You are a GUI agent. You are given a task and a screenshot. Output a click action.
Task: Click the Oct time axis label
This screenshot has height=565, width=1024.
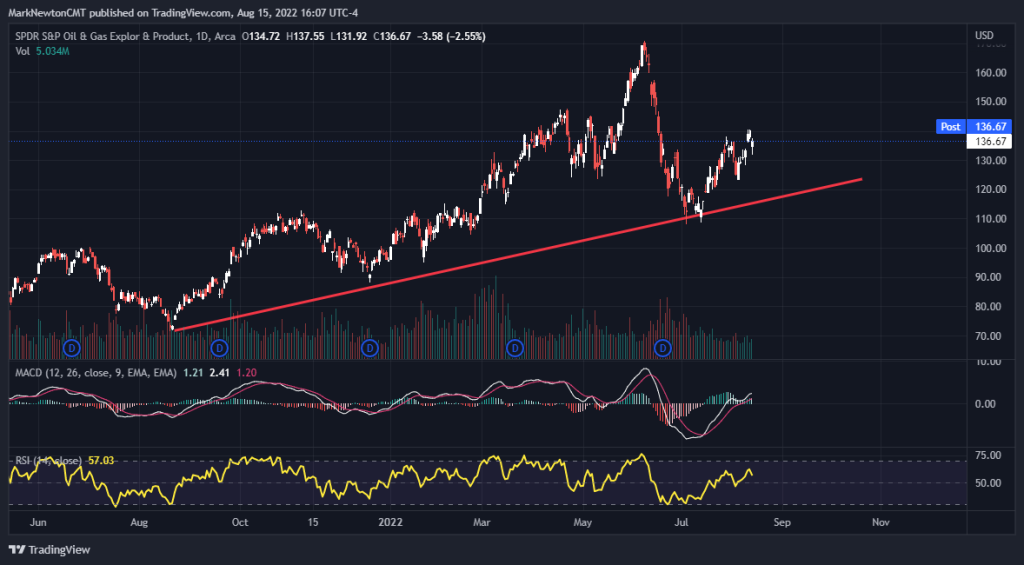click(240, 523)
